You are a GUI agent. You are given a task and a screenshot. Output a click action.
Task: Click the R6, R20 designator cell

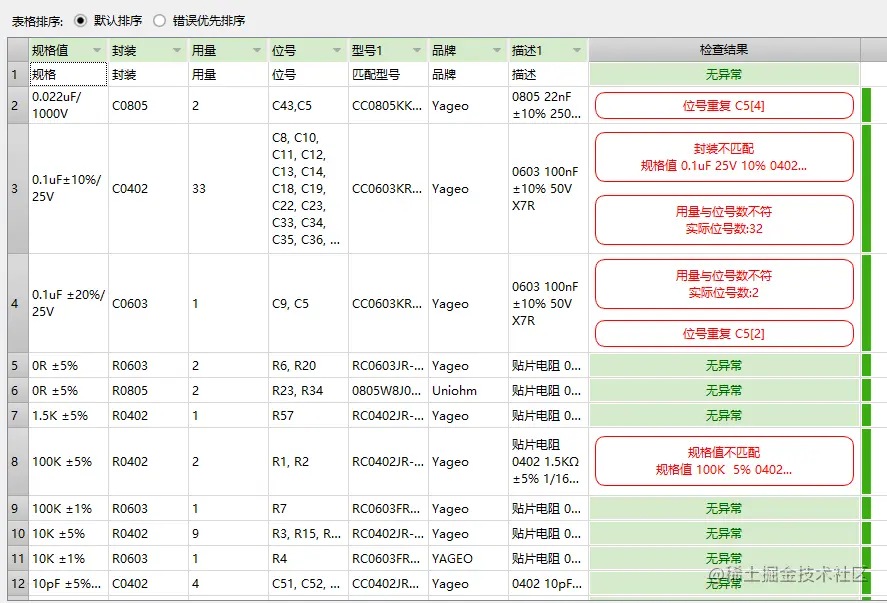tap(308, 365)
